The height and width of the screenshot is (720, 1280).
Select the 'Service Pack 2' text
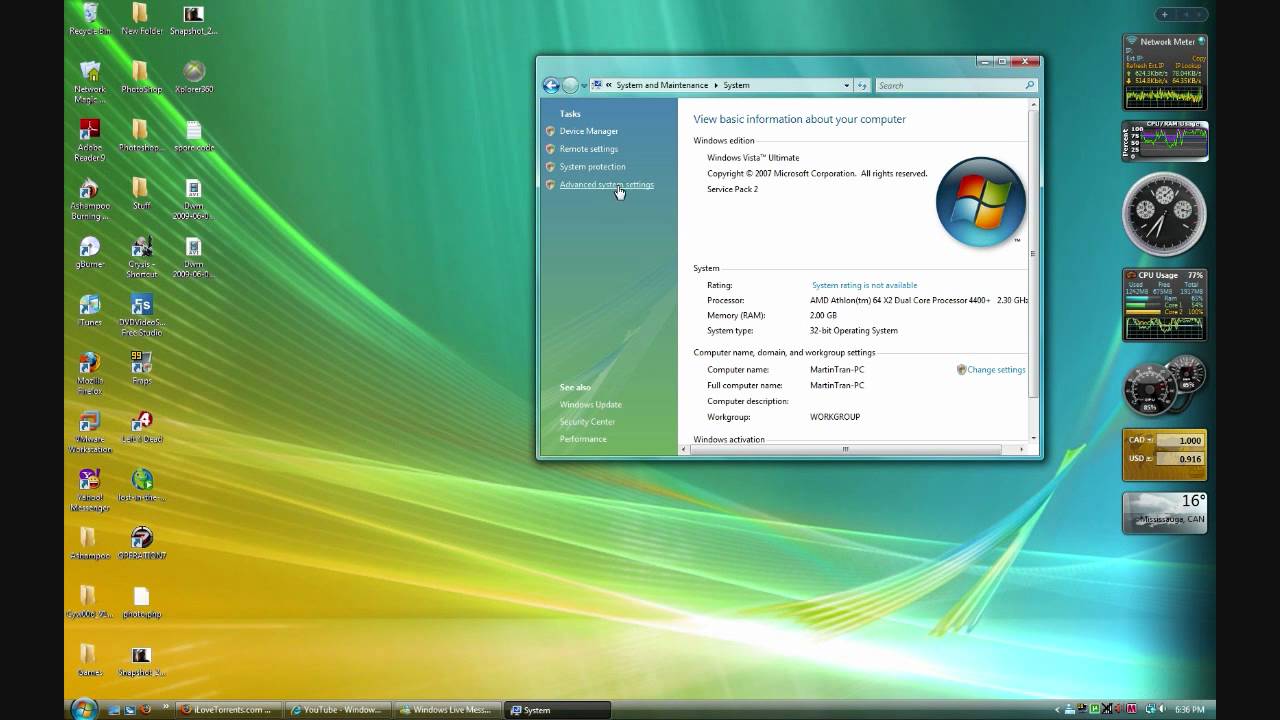[x=732, y=189]
